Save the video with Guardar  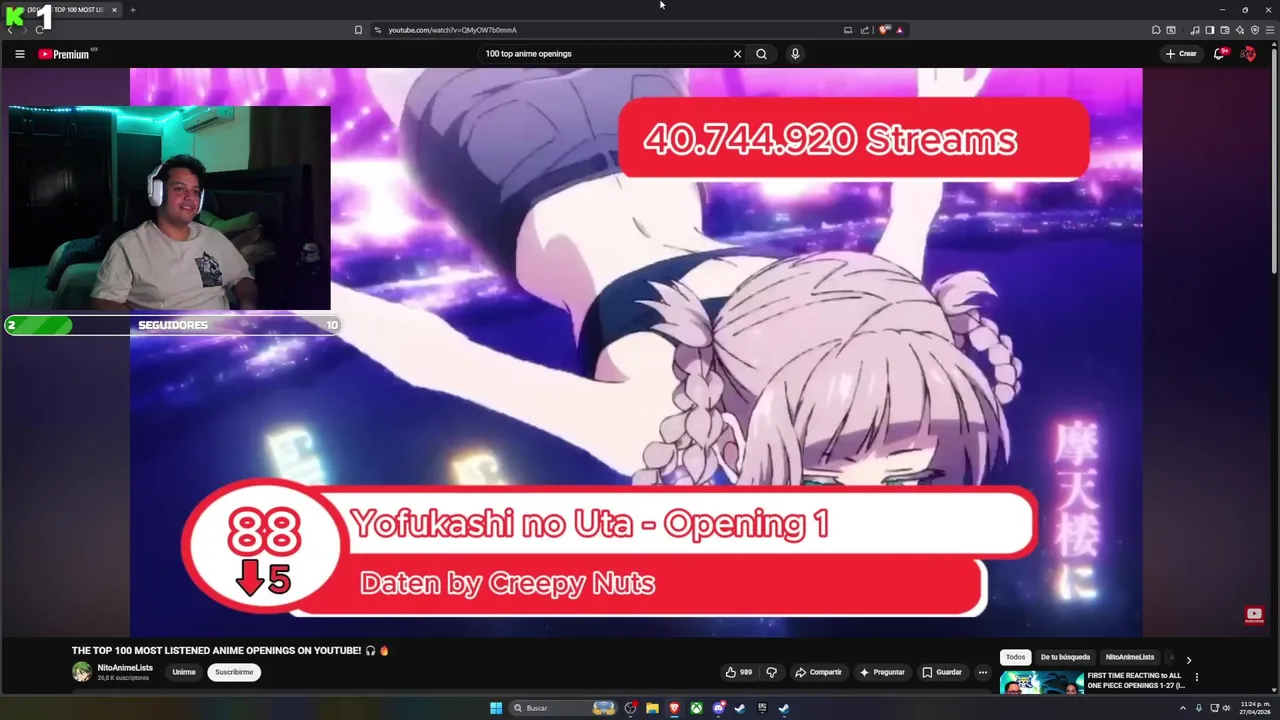click(942, 672)
